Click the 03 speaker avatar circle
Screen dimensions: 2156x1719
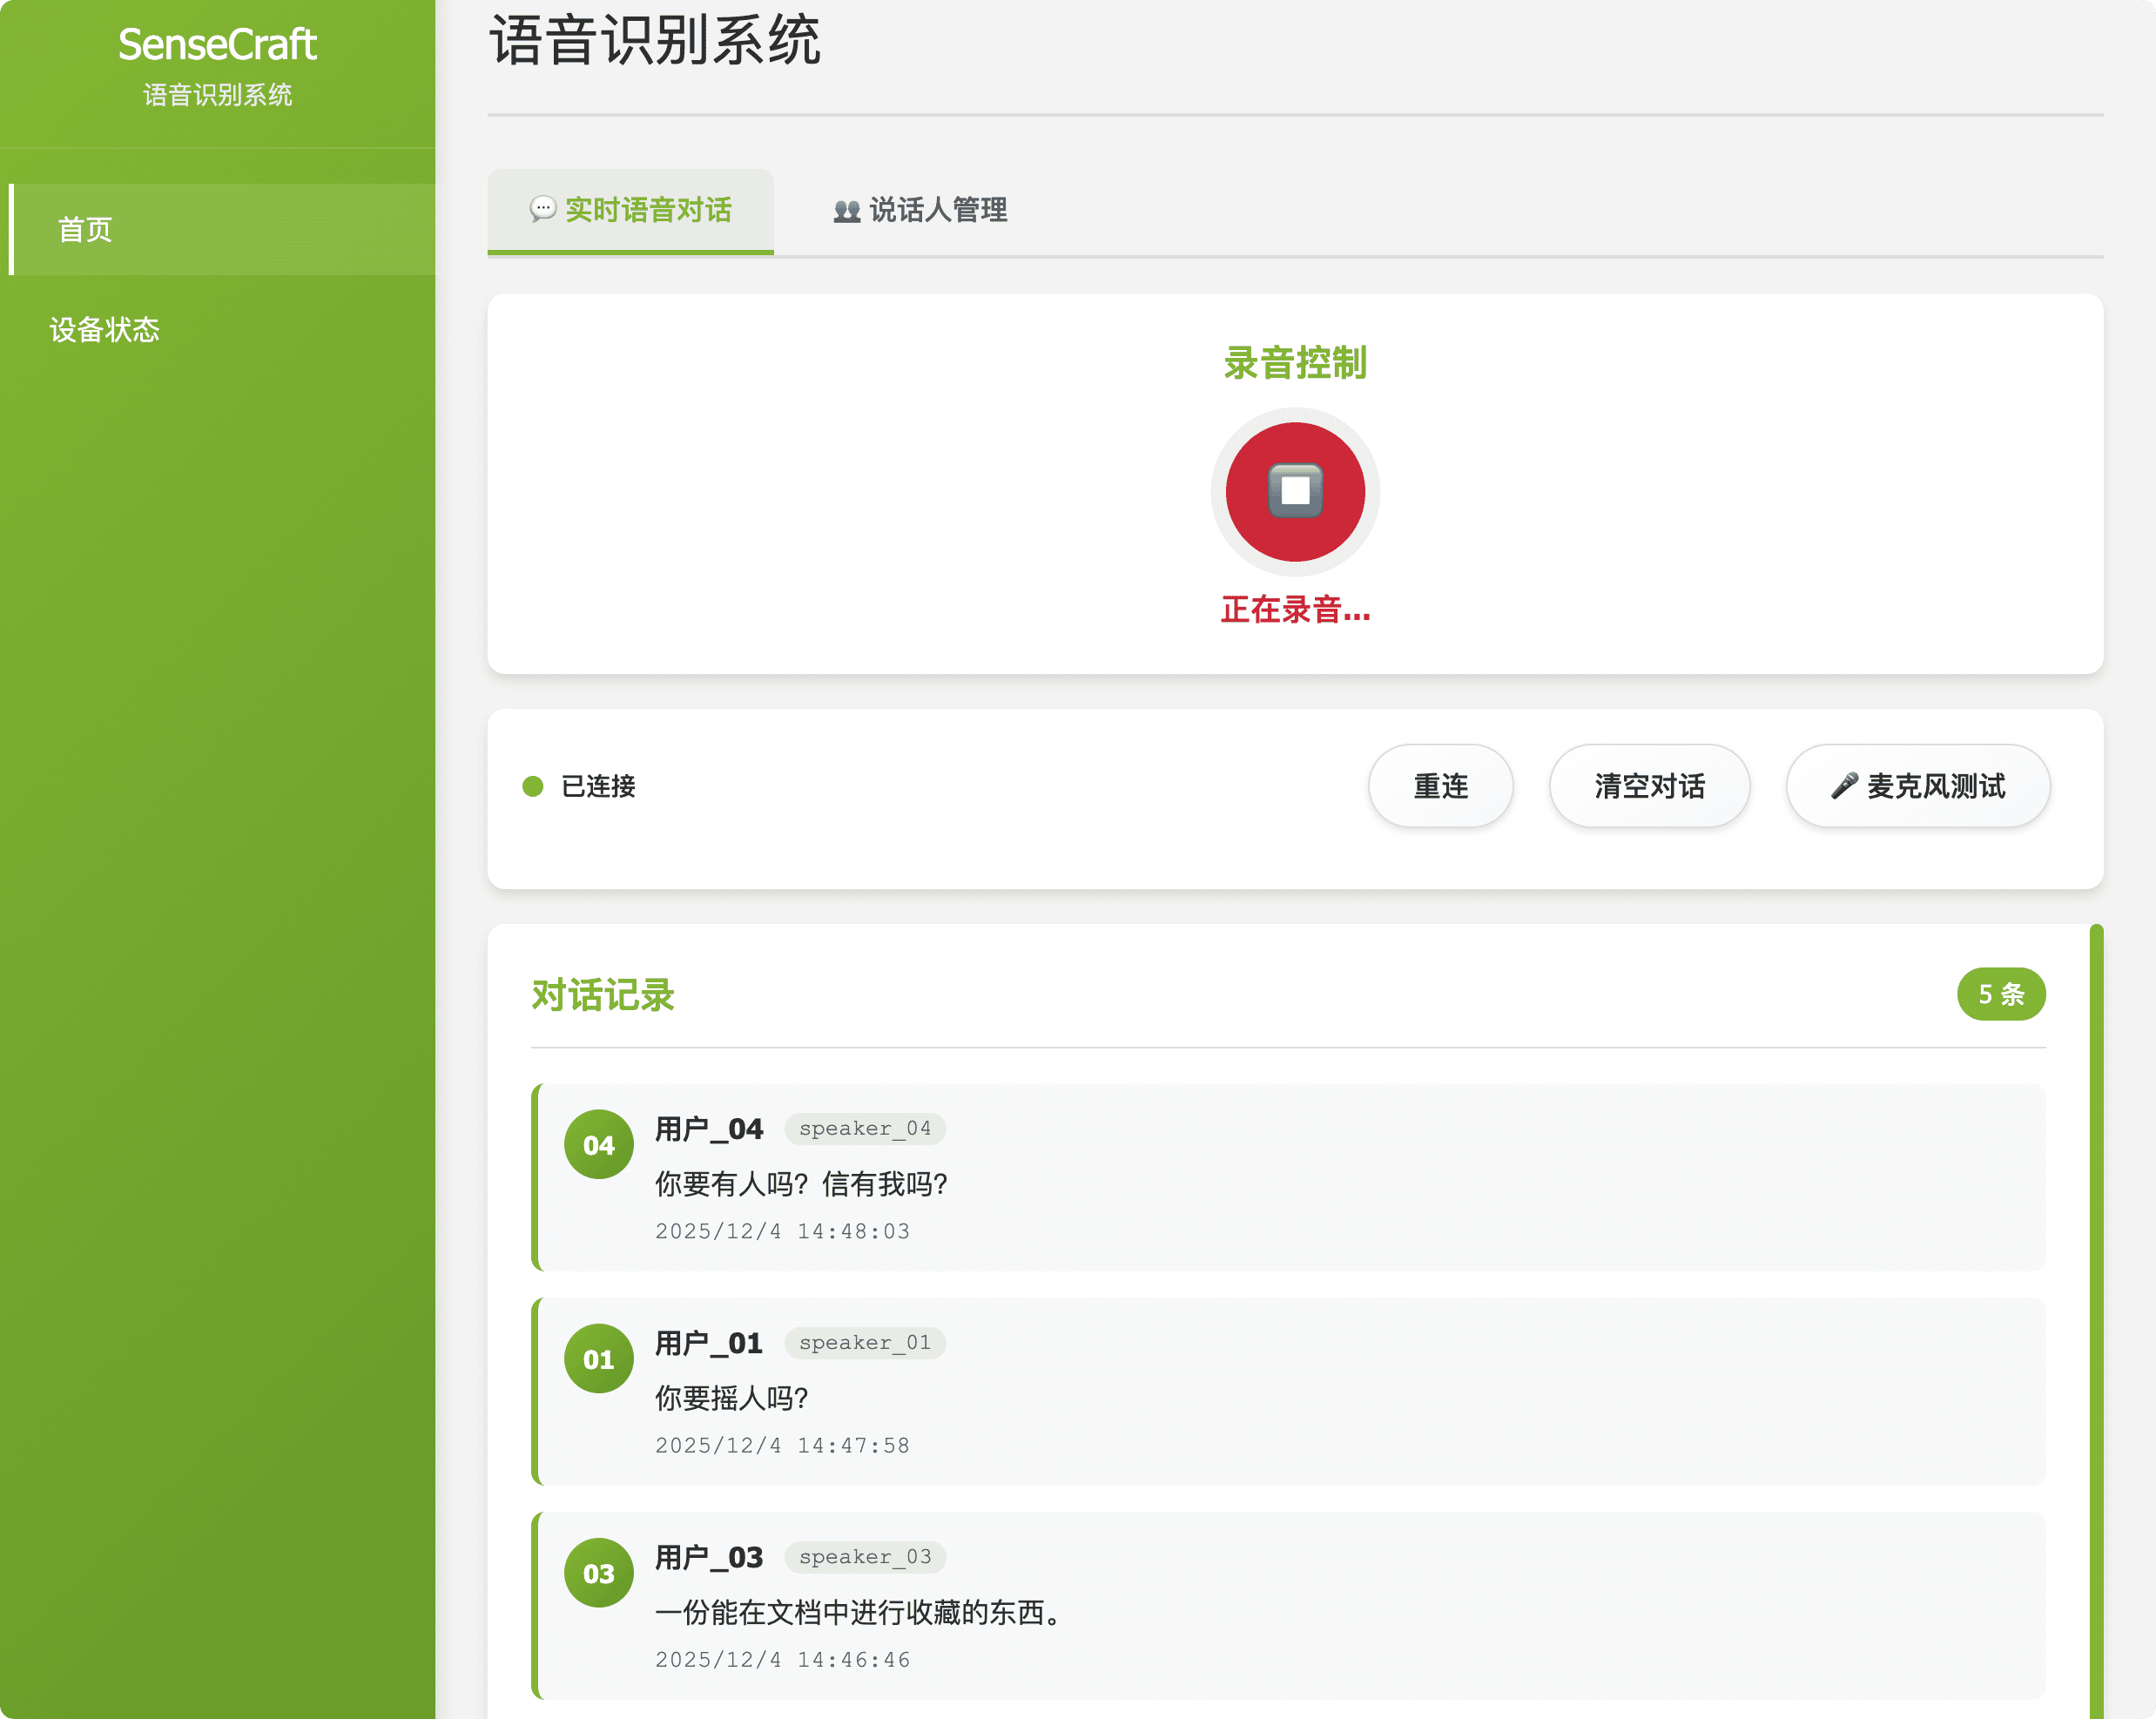click(598, 1572)
